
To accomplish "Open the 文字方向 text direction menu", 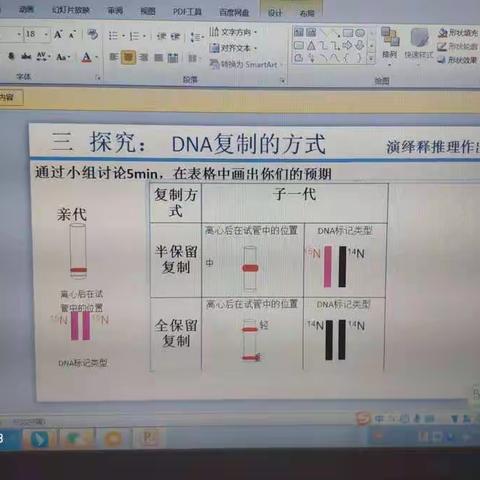I will pyautogui.click(x=233, y=32).
